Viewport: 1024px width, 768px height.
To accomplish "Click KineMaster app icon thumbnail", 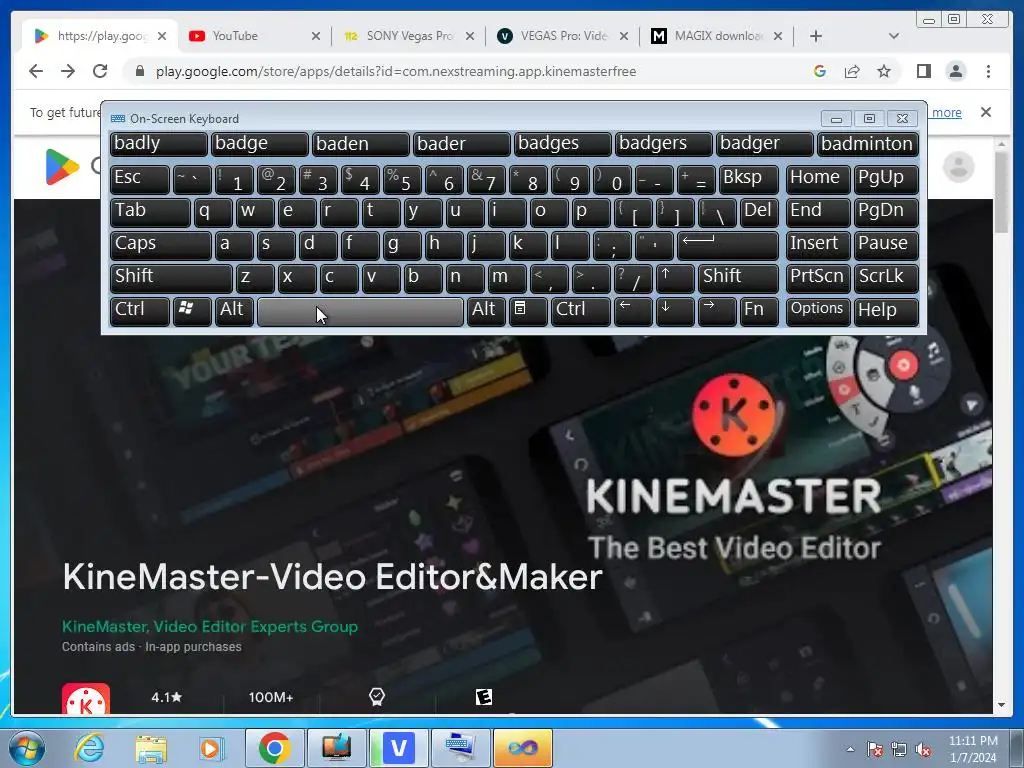I will pyautogui.click(x=86, y=699).
